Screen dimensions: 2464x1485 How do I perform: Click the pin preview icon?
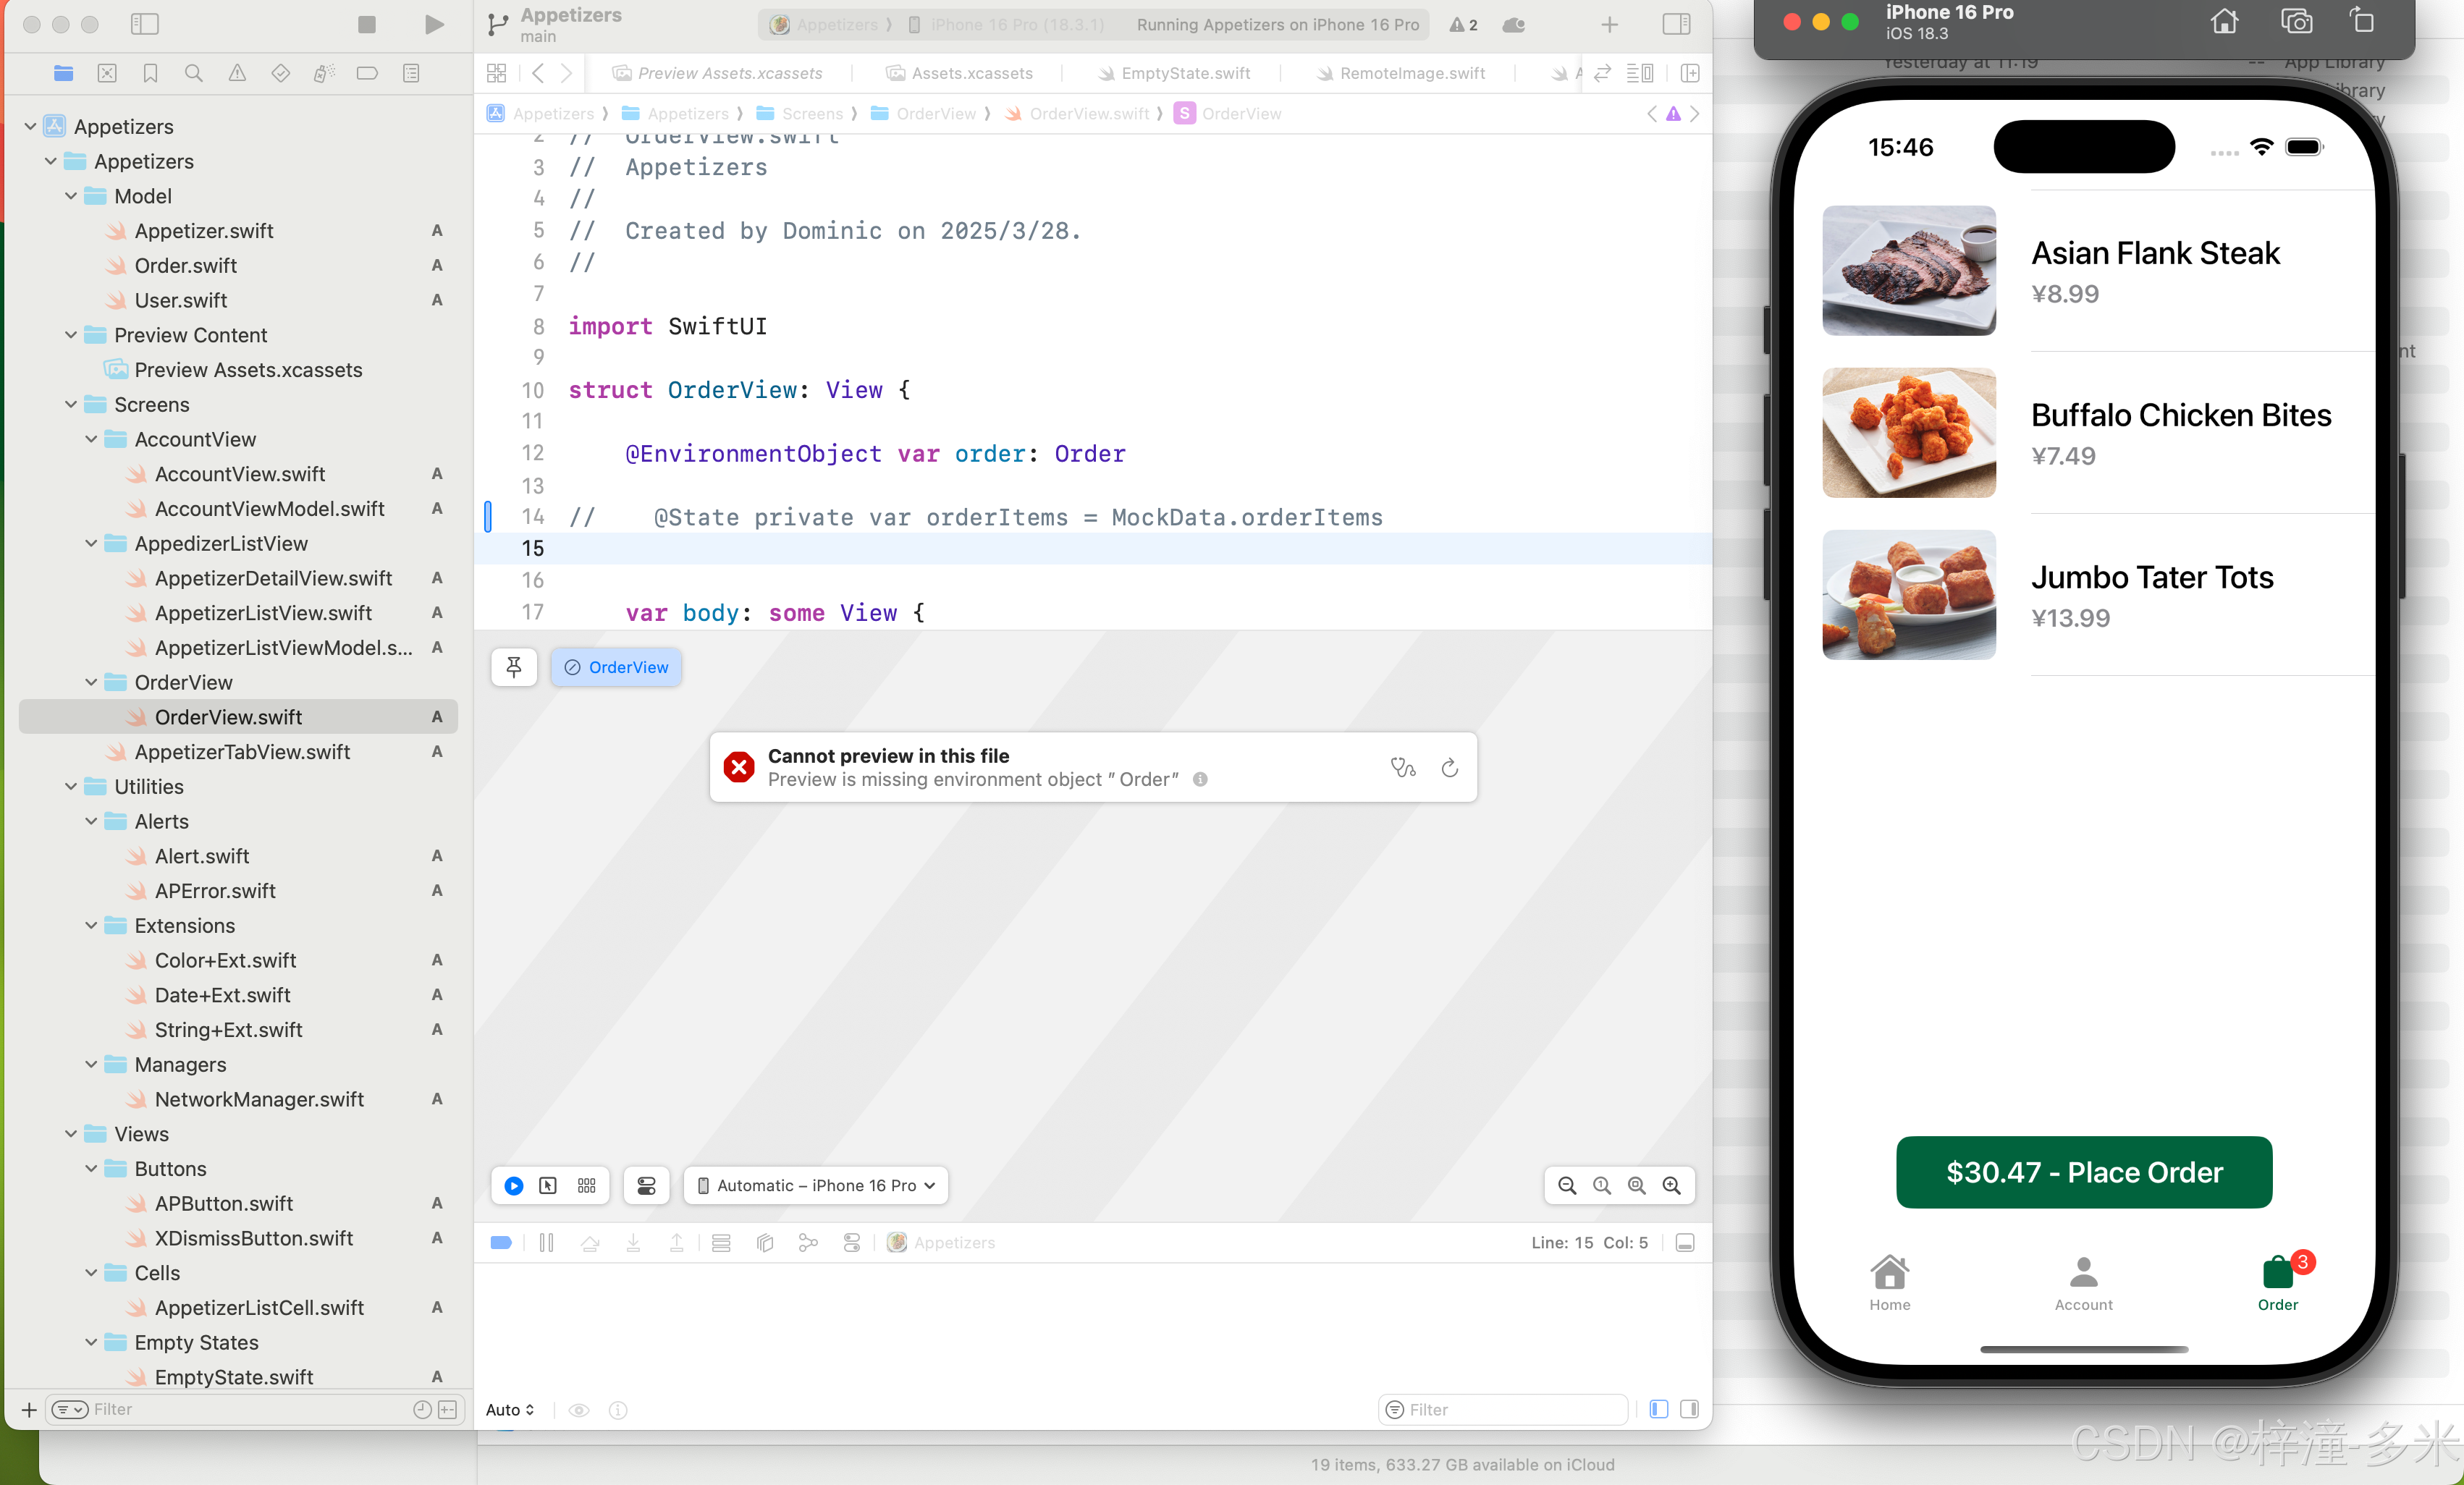point(514,667)
